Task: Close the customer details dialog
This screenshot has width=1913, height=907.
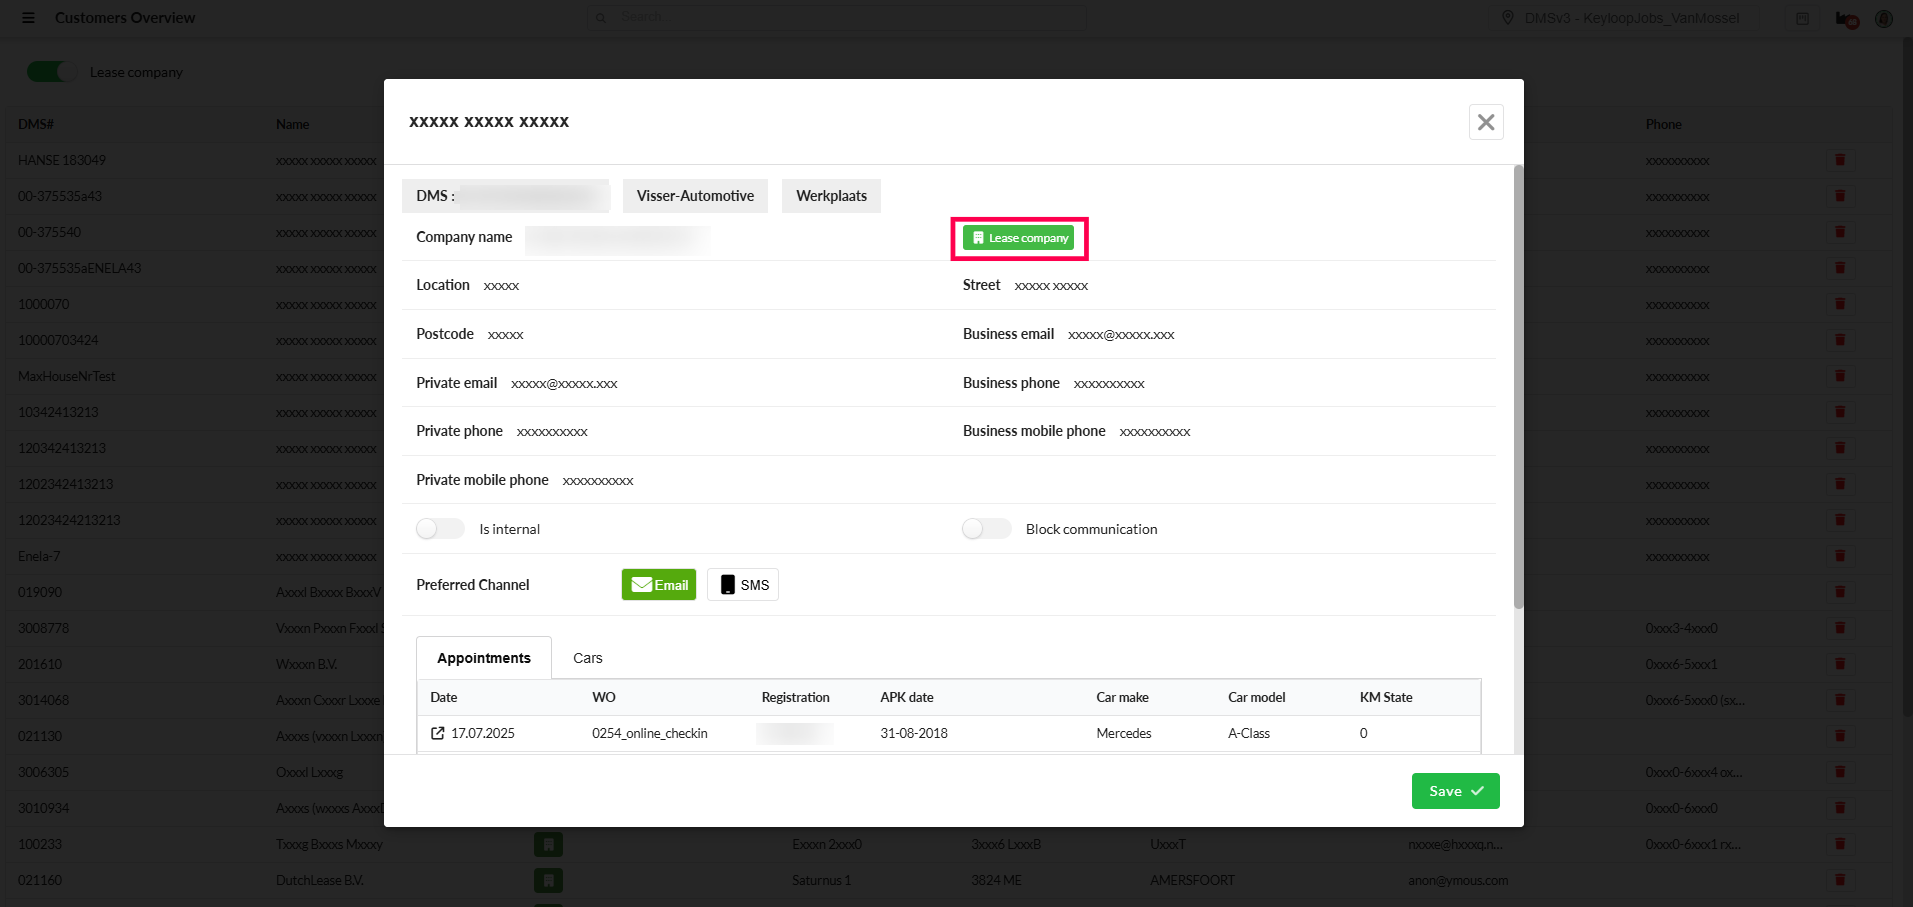Action: (1485, 122)
